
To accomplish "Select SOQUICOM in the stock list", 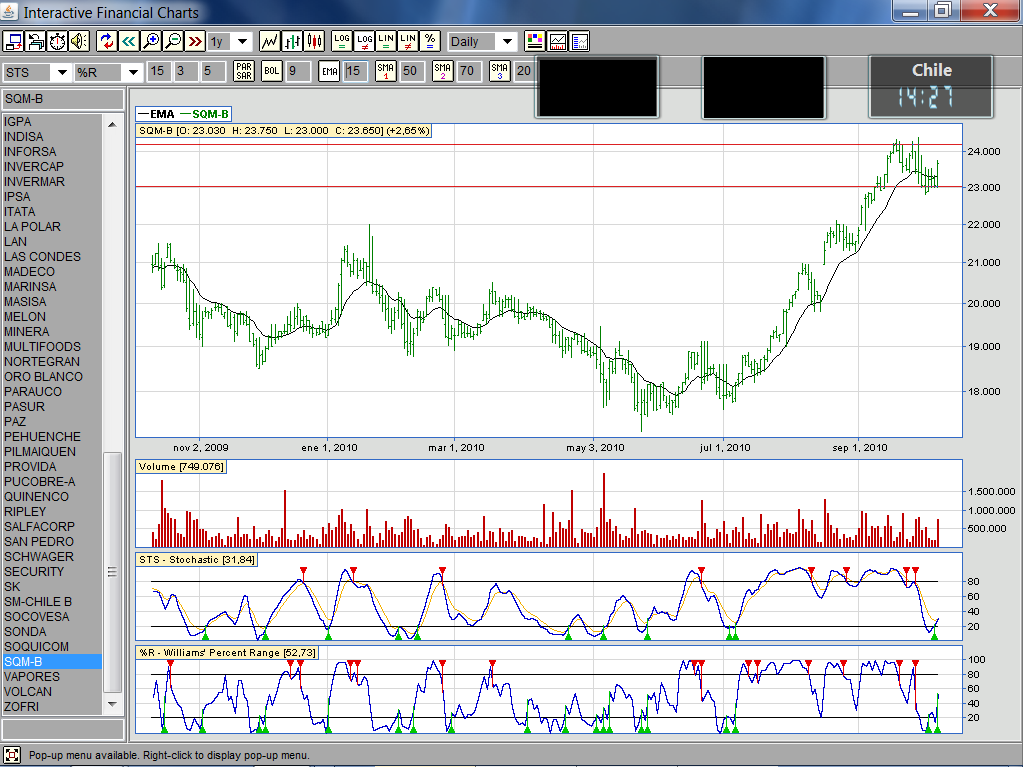I will point(37,647).
